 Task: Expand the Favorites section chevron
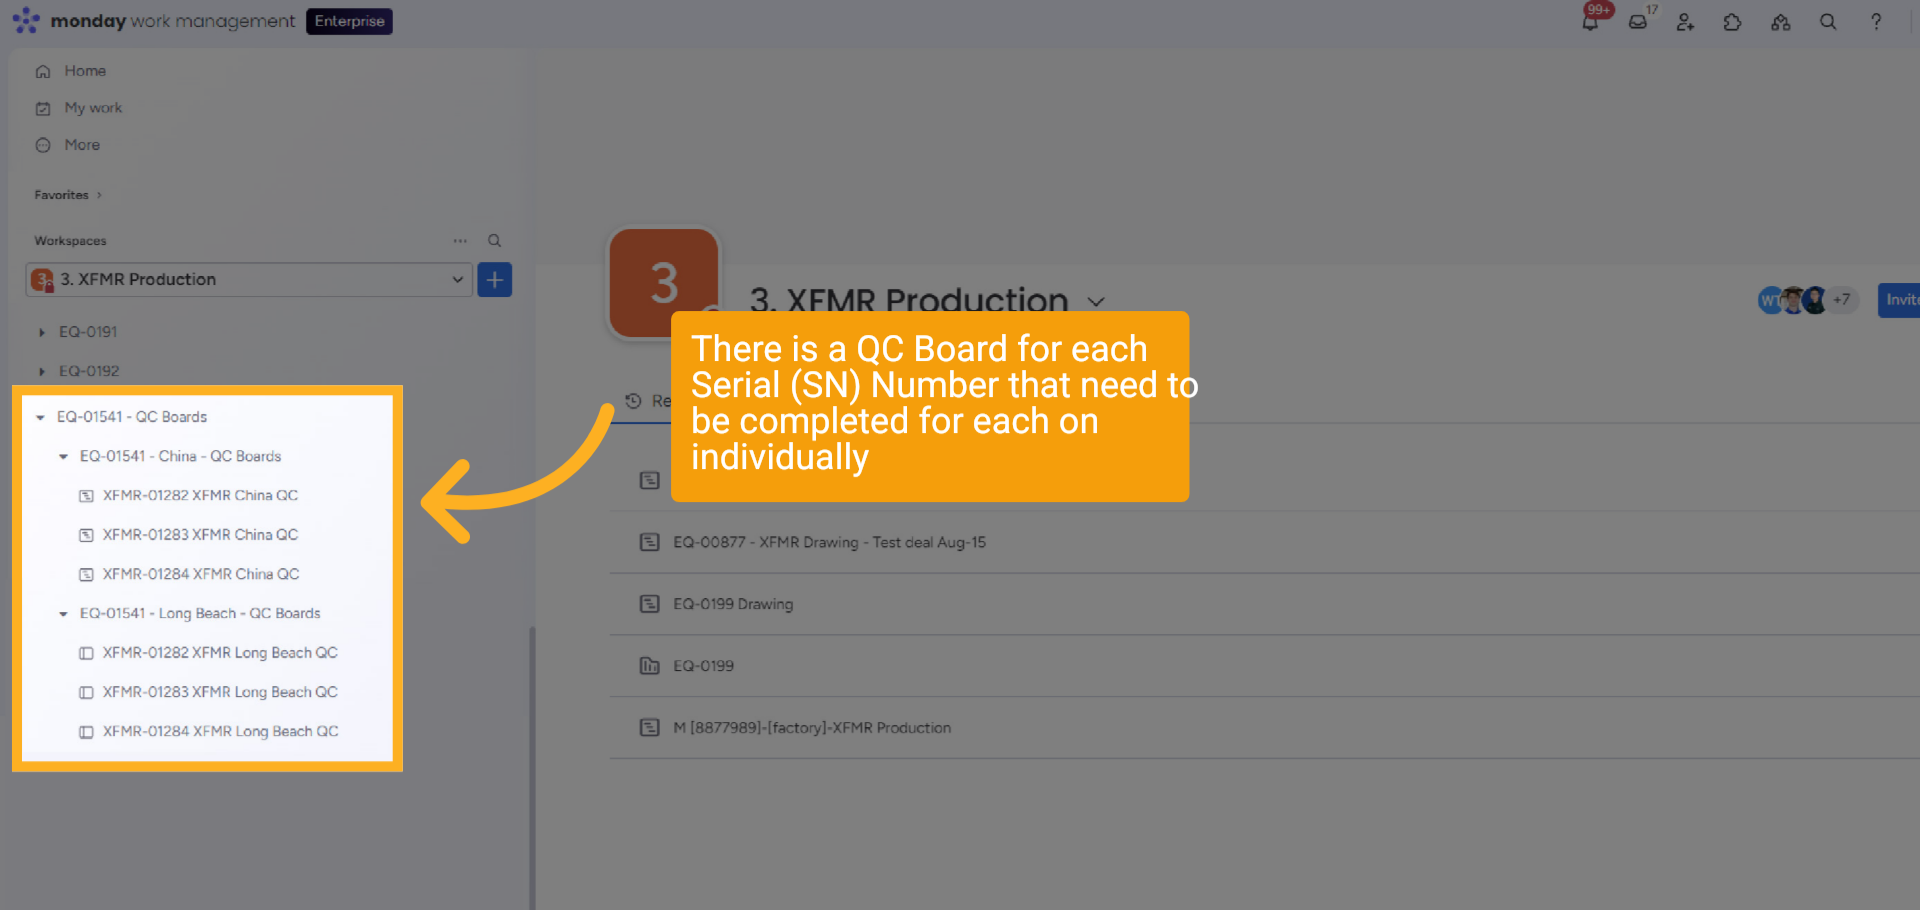pos(99,195)
